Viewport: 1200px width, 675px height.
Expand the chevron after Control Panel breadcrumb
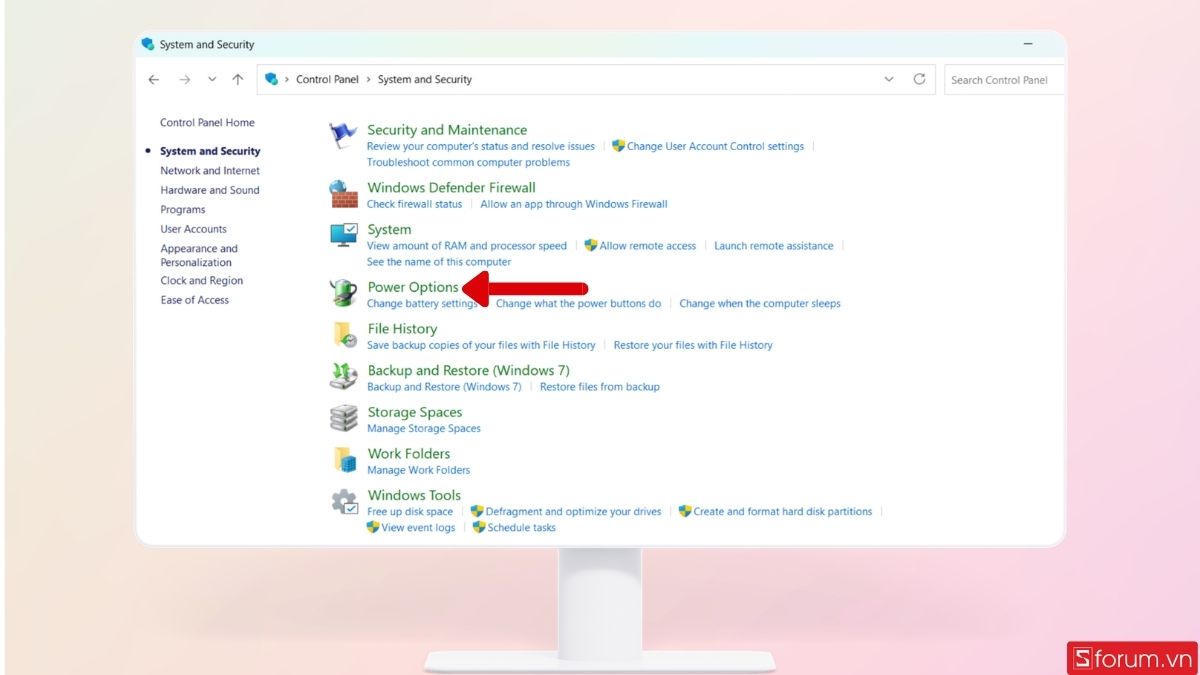point(368,79)
